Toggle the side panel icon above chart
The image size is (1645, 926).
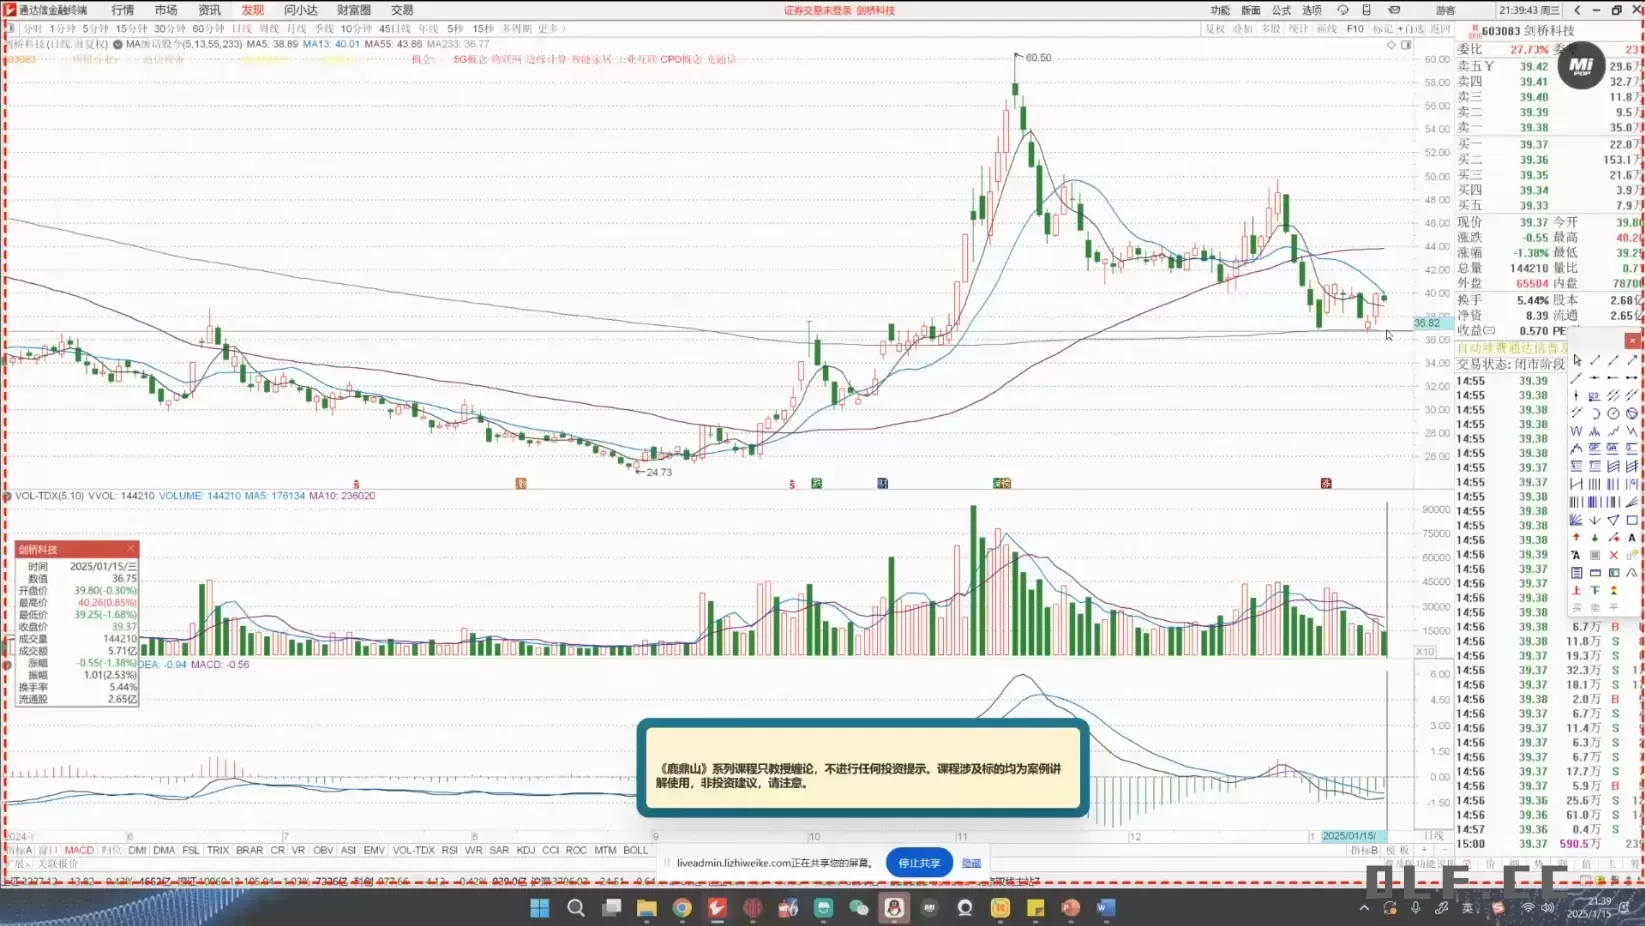pos(1406,45)
